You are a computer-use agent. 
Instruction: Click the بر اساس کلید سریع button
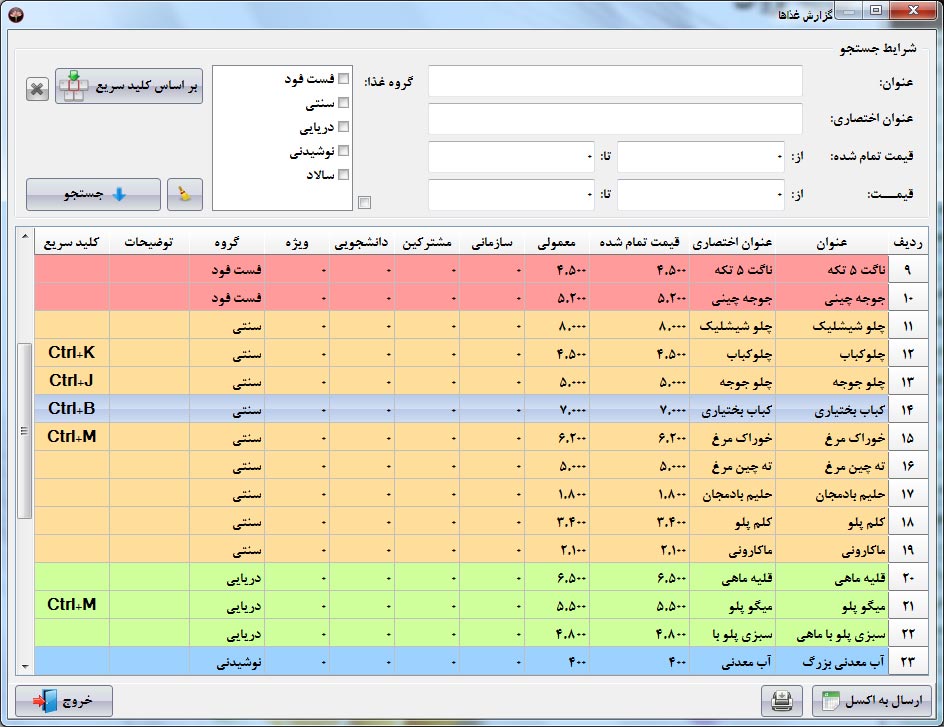click(129, 88)
